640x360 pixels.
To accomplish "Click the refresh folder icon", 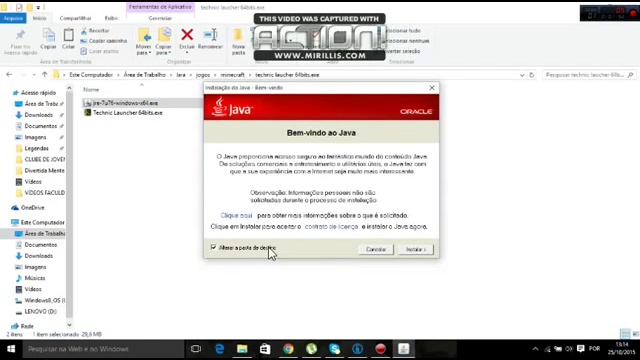I will (x=531, y=75).
